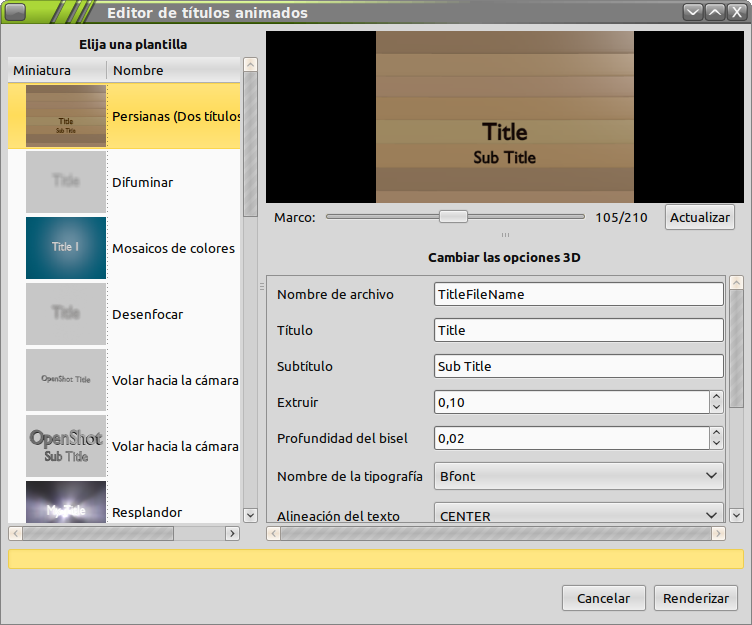Decrease the Extruir value with down arrow

tap(717, 408)
